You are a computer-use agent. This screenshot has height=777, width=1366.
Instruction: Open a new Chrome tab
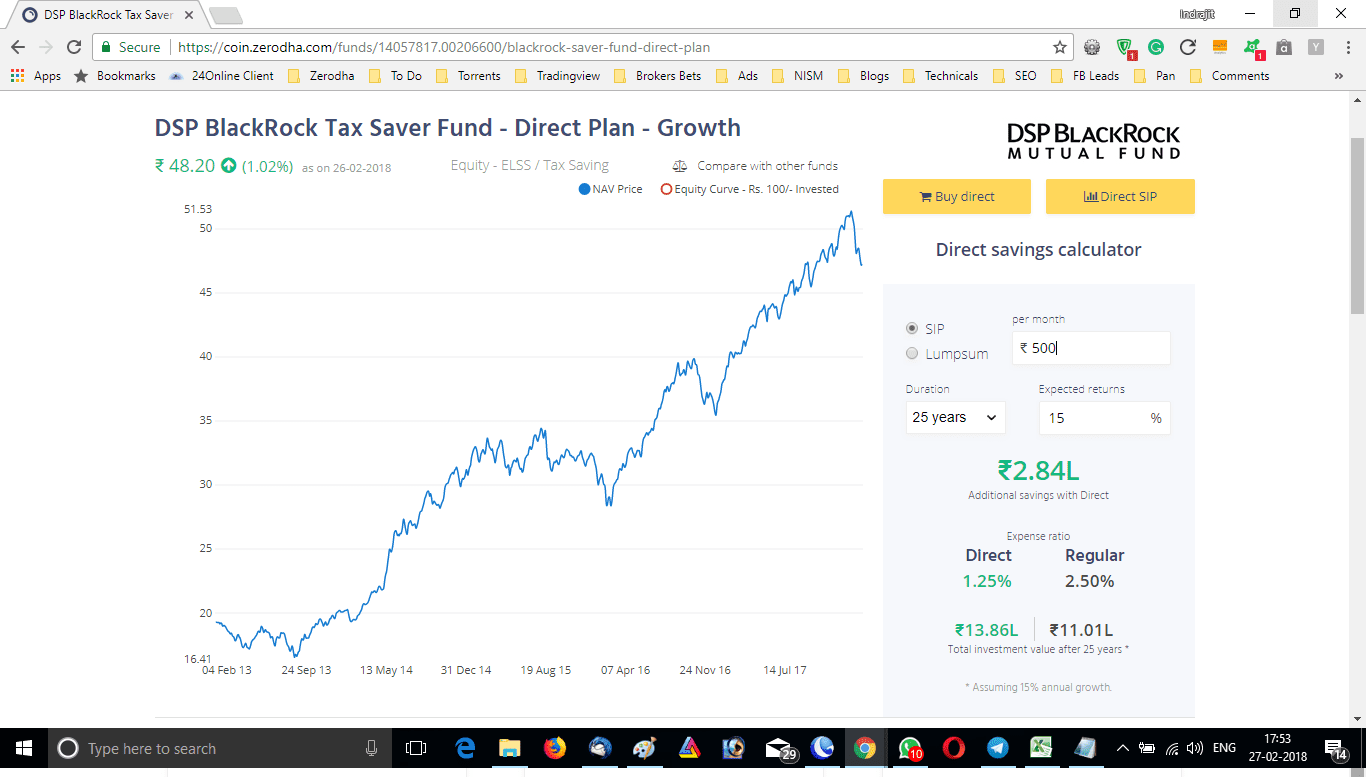point(226,15)
